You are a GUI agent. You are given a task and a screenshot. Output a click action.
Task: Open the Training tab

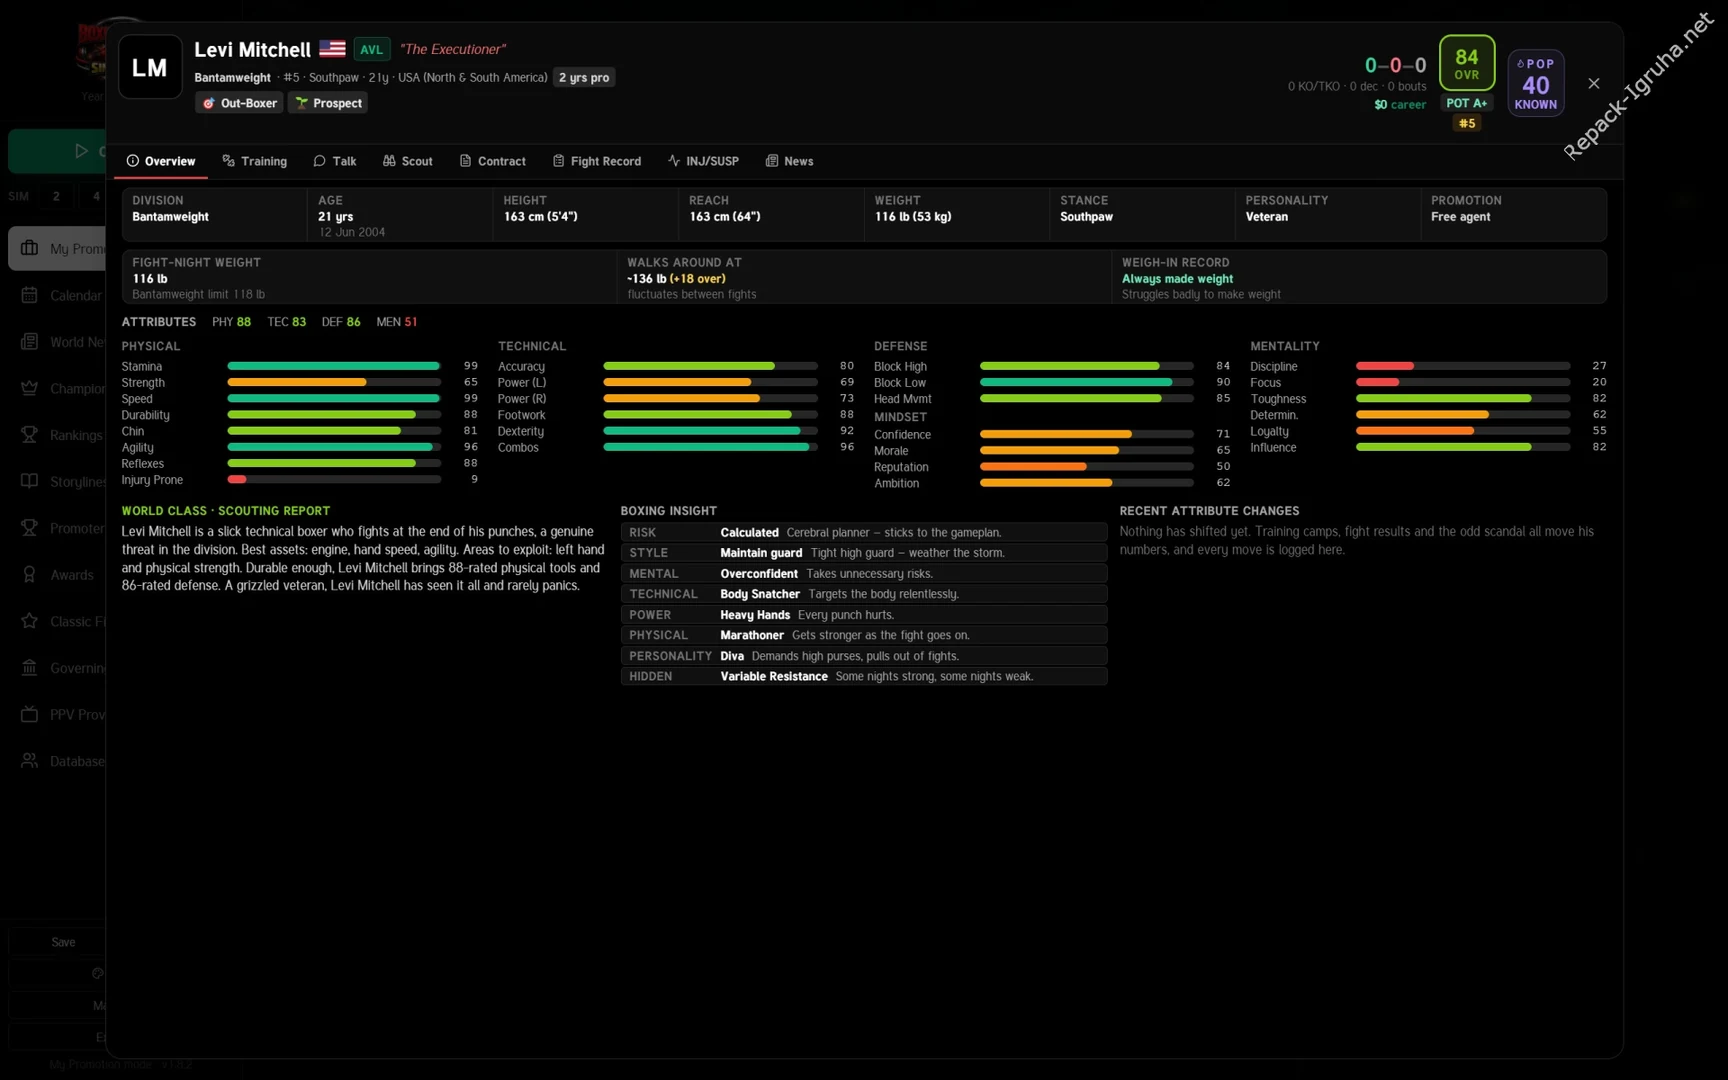(x=254, y=161)
